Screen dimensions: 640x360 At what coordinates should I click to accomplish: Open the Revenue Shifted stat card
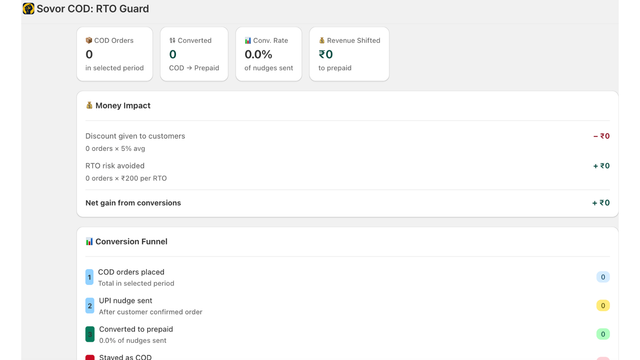pyautogui.click(x=349, y=54)
